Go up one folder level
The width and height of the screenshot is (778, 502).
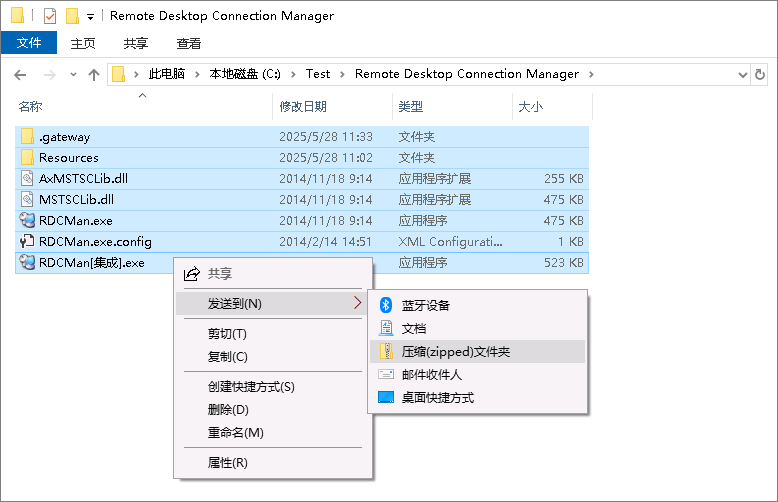click(94, 75)
